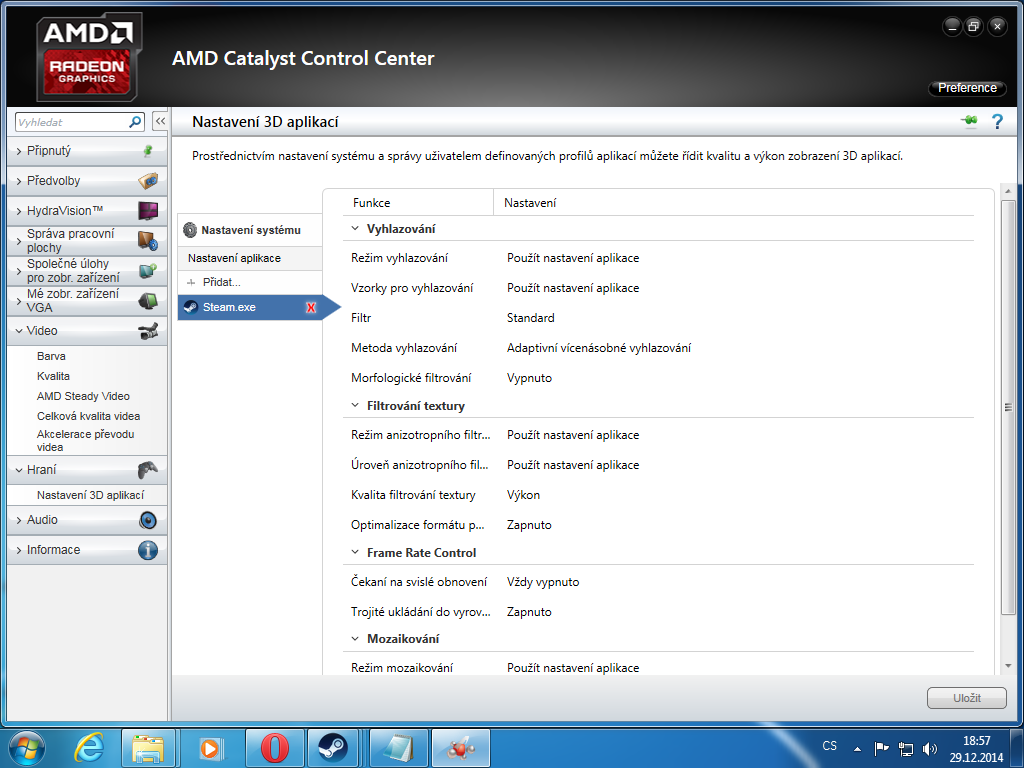Collapse the Frame Rate Control section
This screenshot has height=768, width=1024.
[x=355, y=553]
